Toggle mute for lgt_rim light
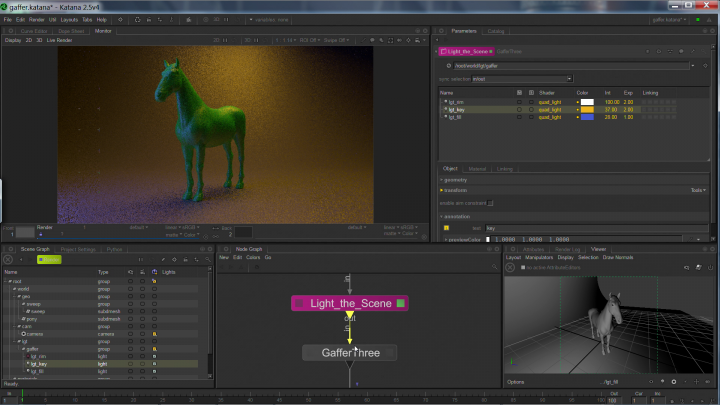 [518, 101]
